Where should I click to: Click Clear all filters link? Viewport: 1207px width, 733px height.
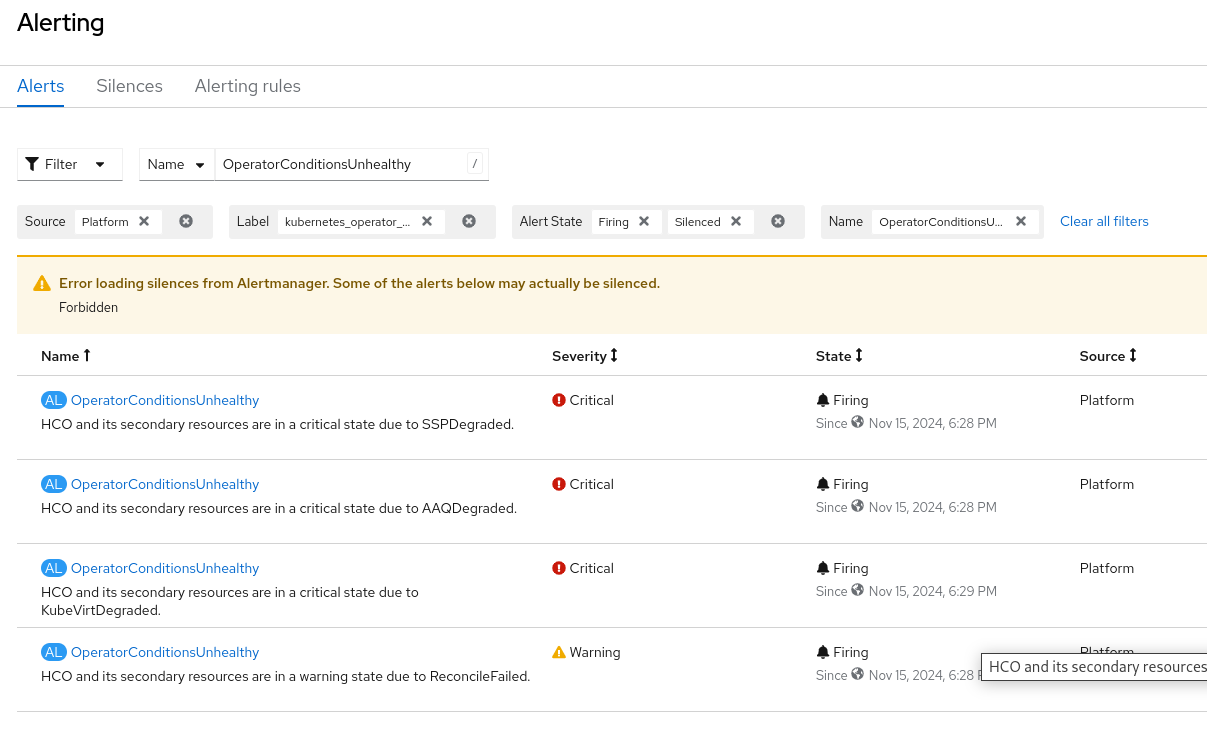1104,221
